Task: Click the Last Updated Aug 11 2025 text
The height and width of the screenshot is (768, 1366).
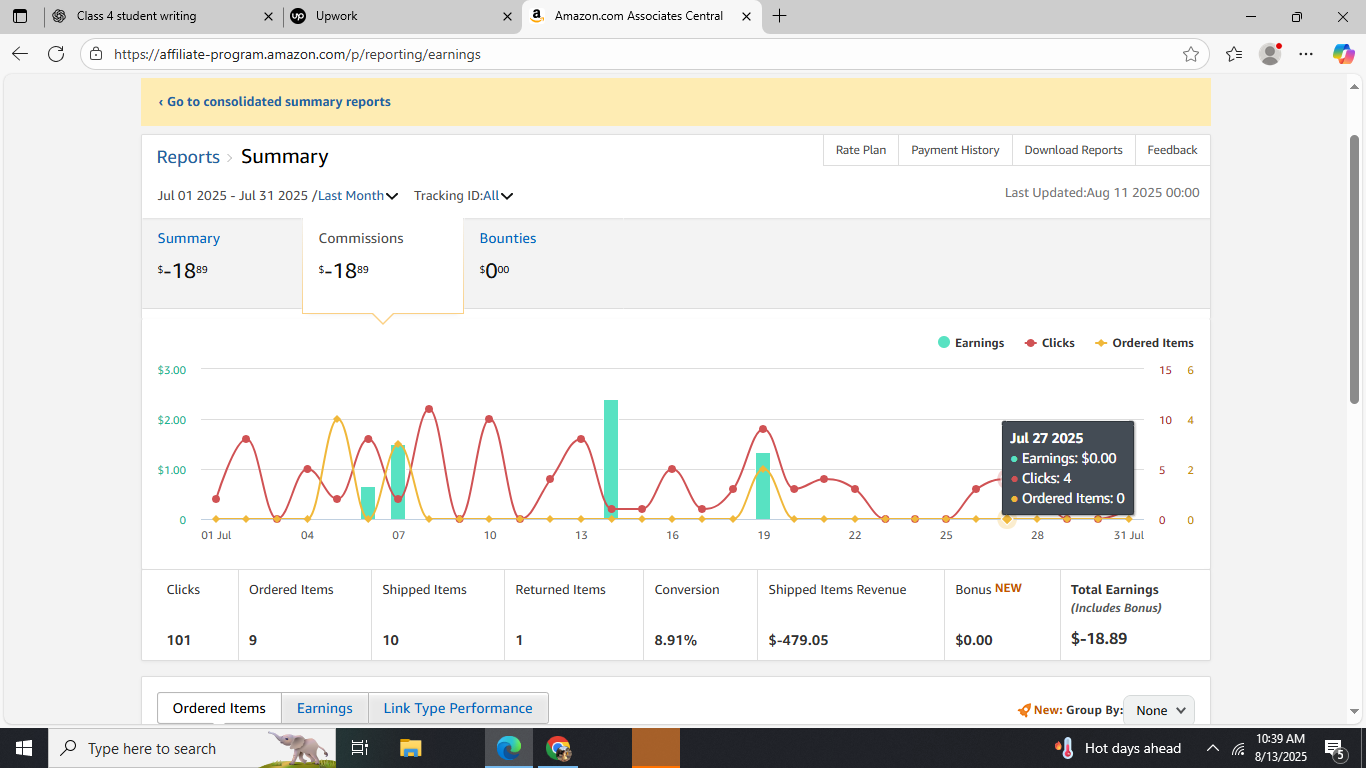Action: [1102, 193]
